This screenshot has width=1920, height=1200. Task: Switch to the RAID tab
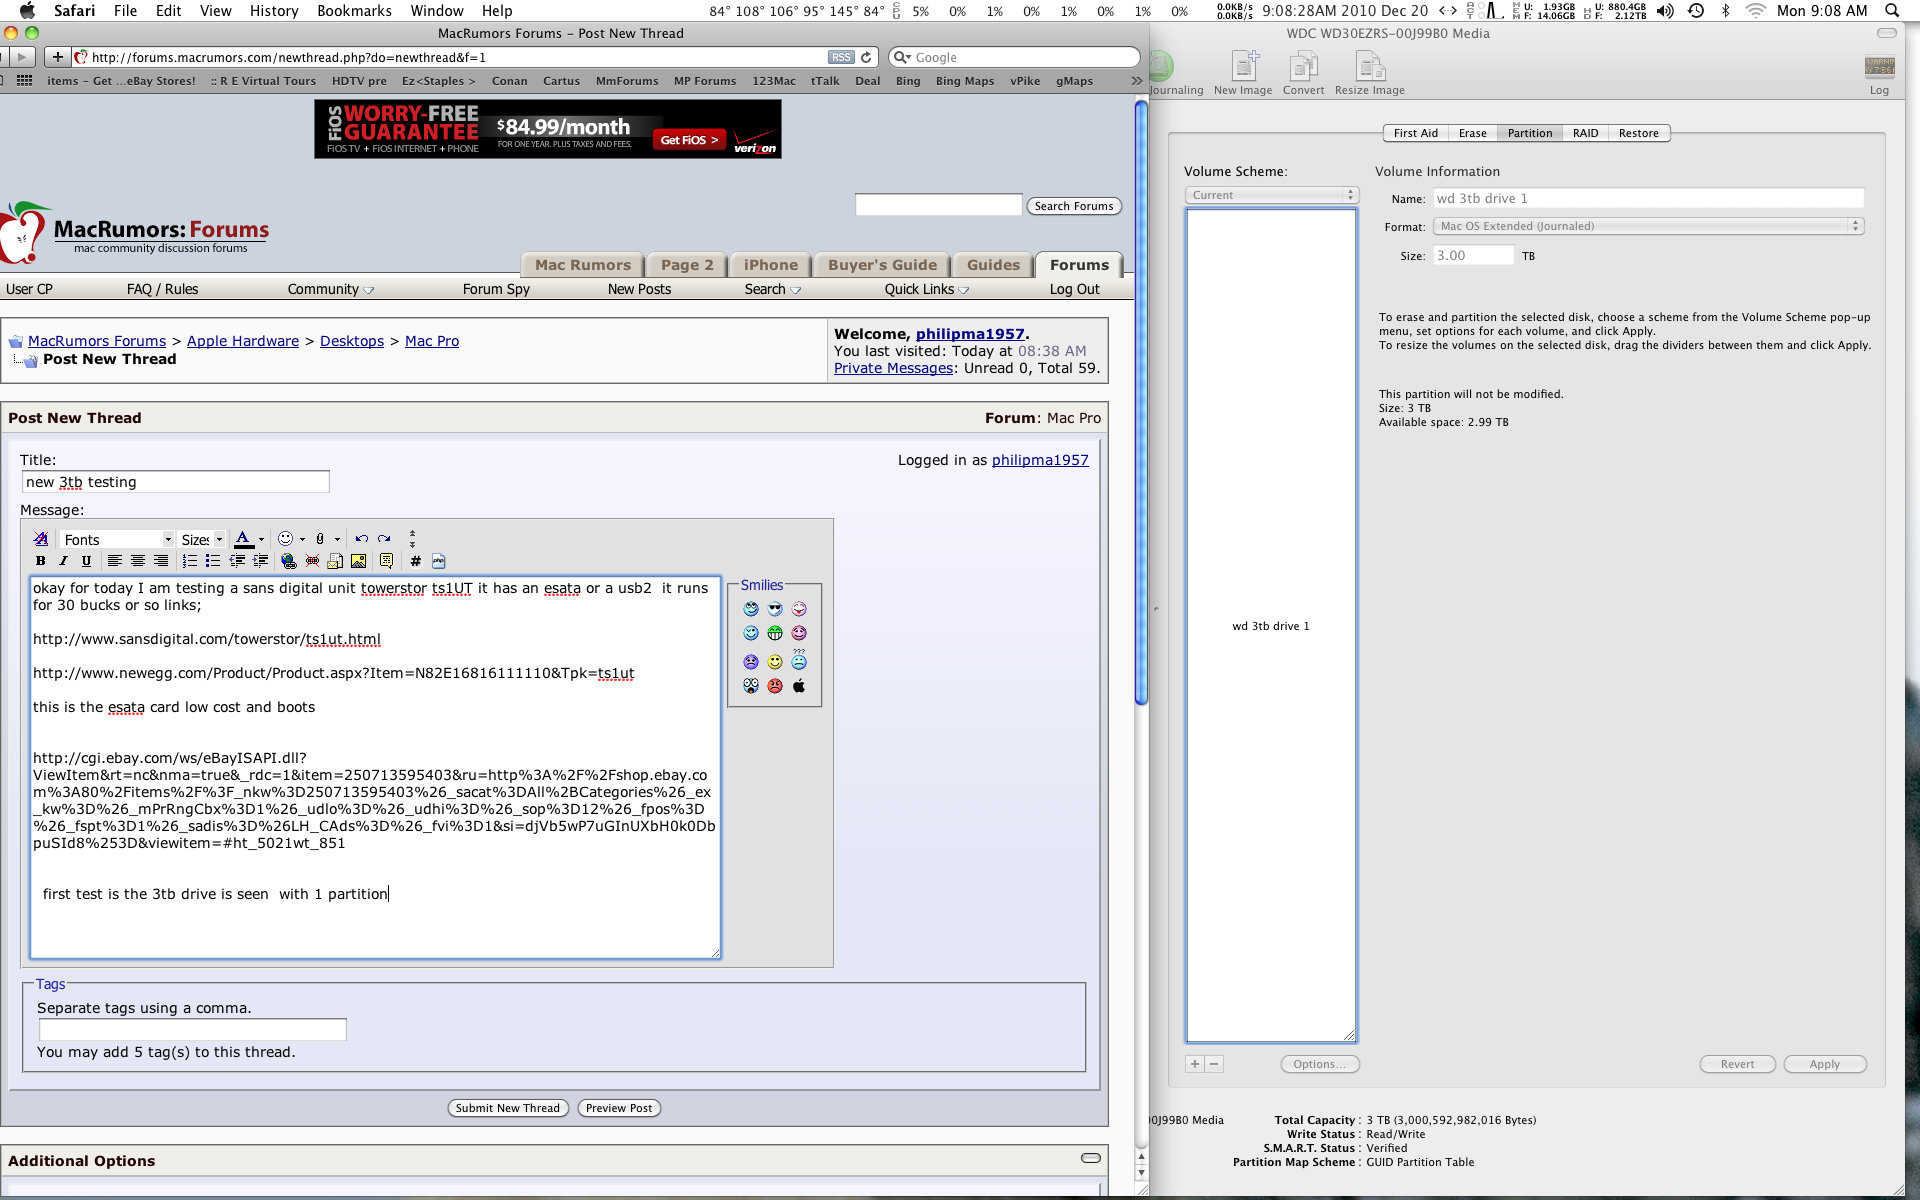1585,133
